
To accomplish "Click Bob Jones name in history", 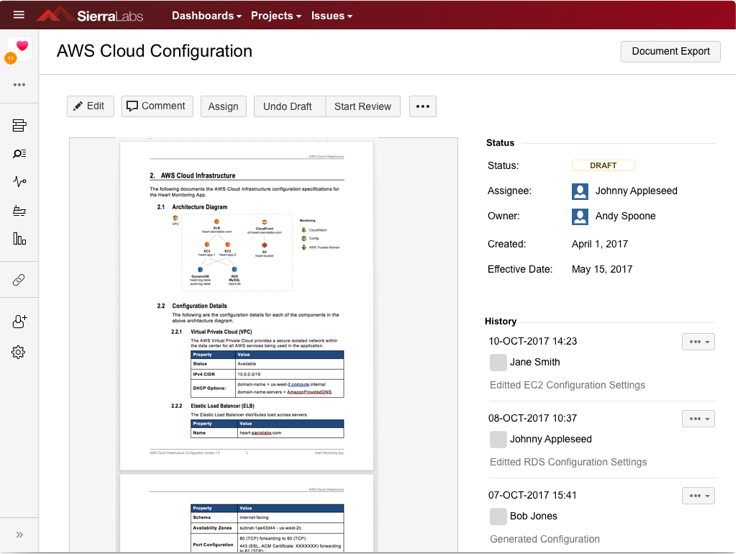I will coord(533,516).
